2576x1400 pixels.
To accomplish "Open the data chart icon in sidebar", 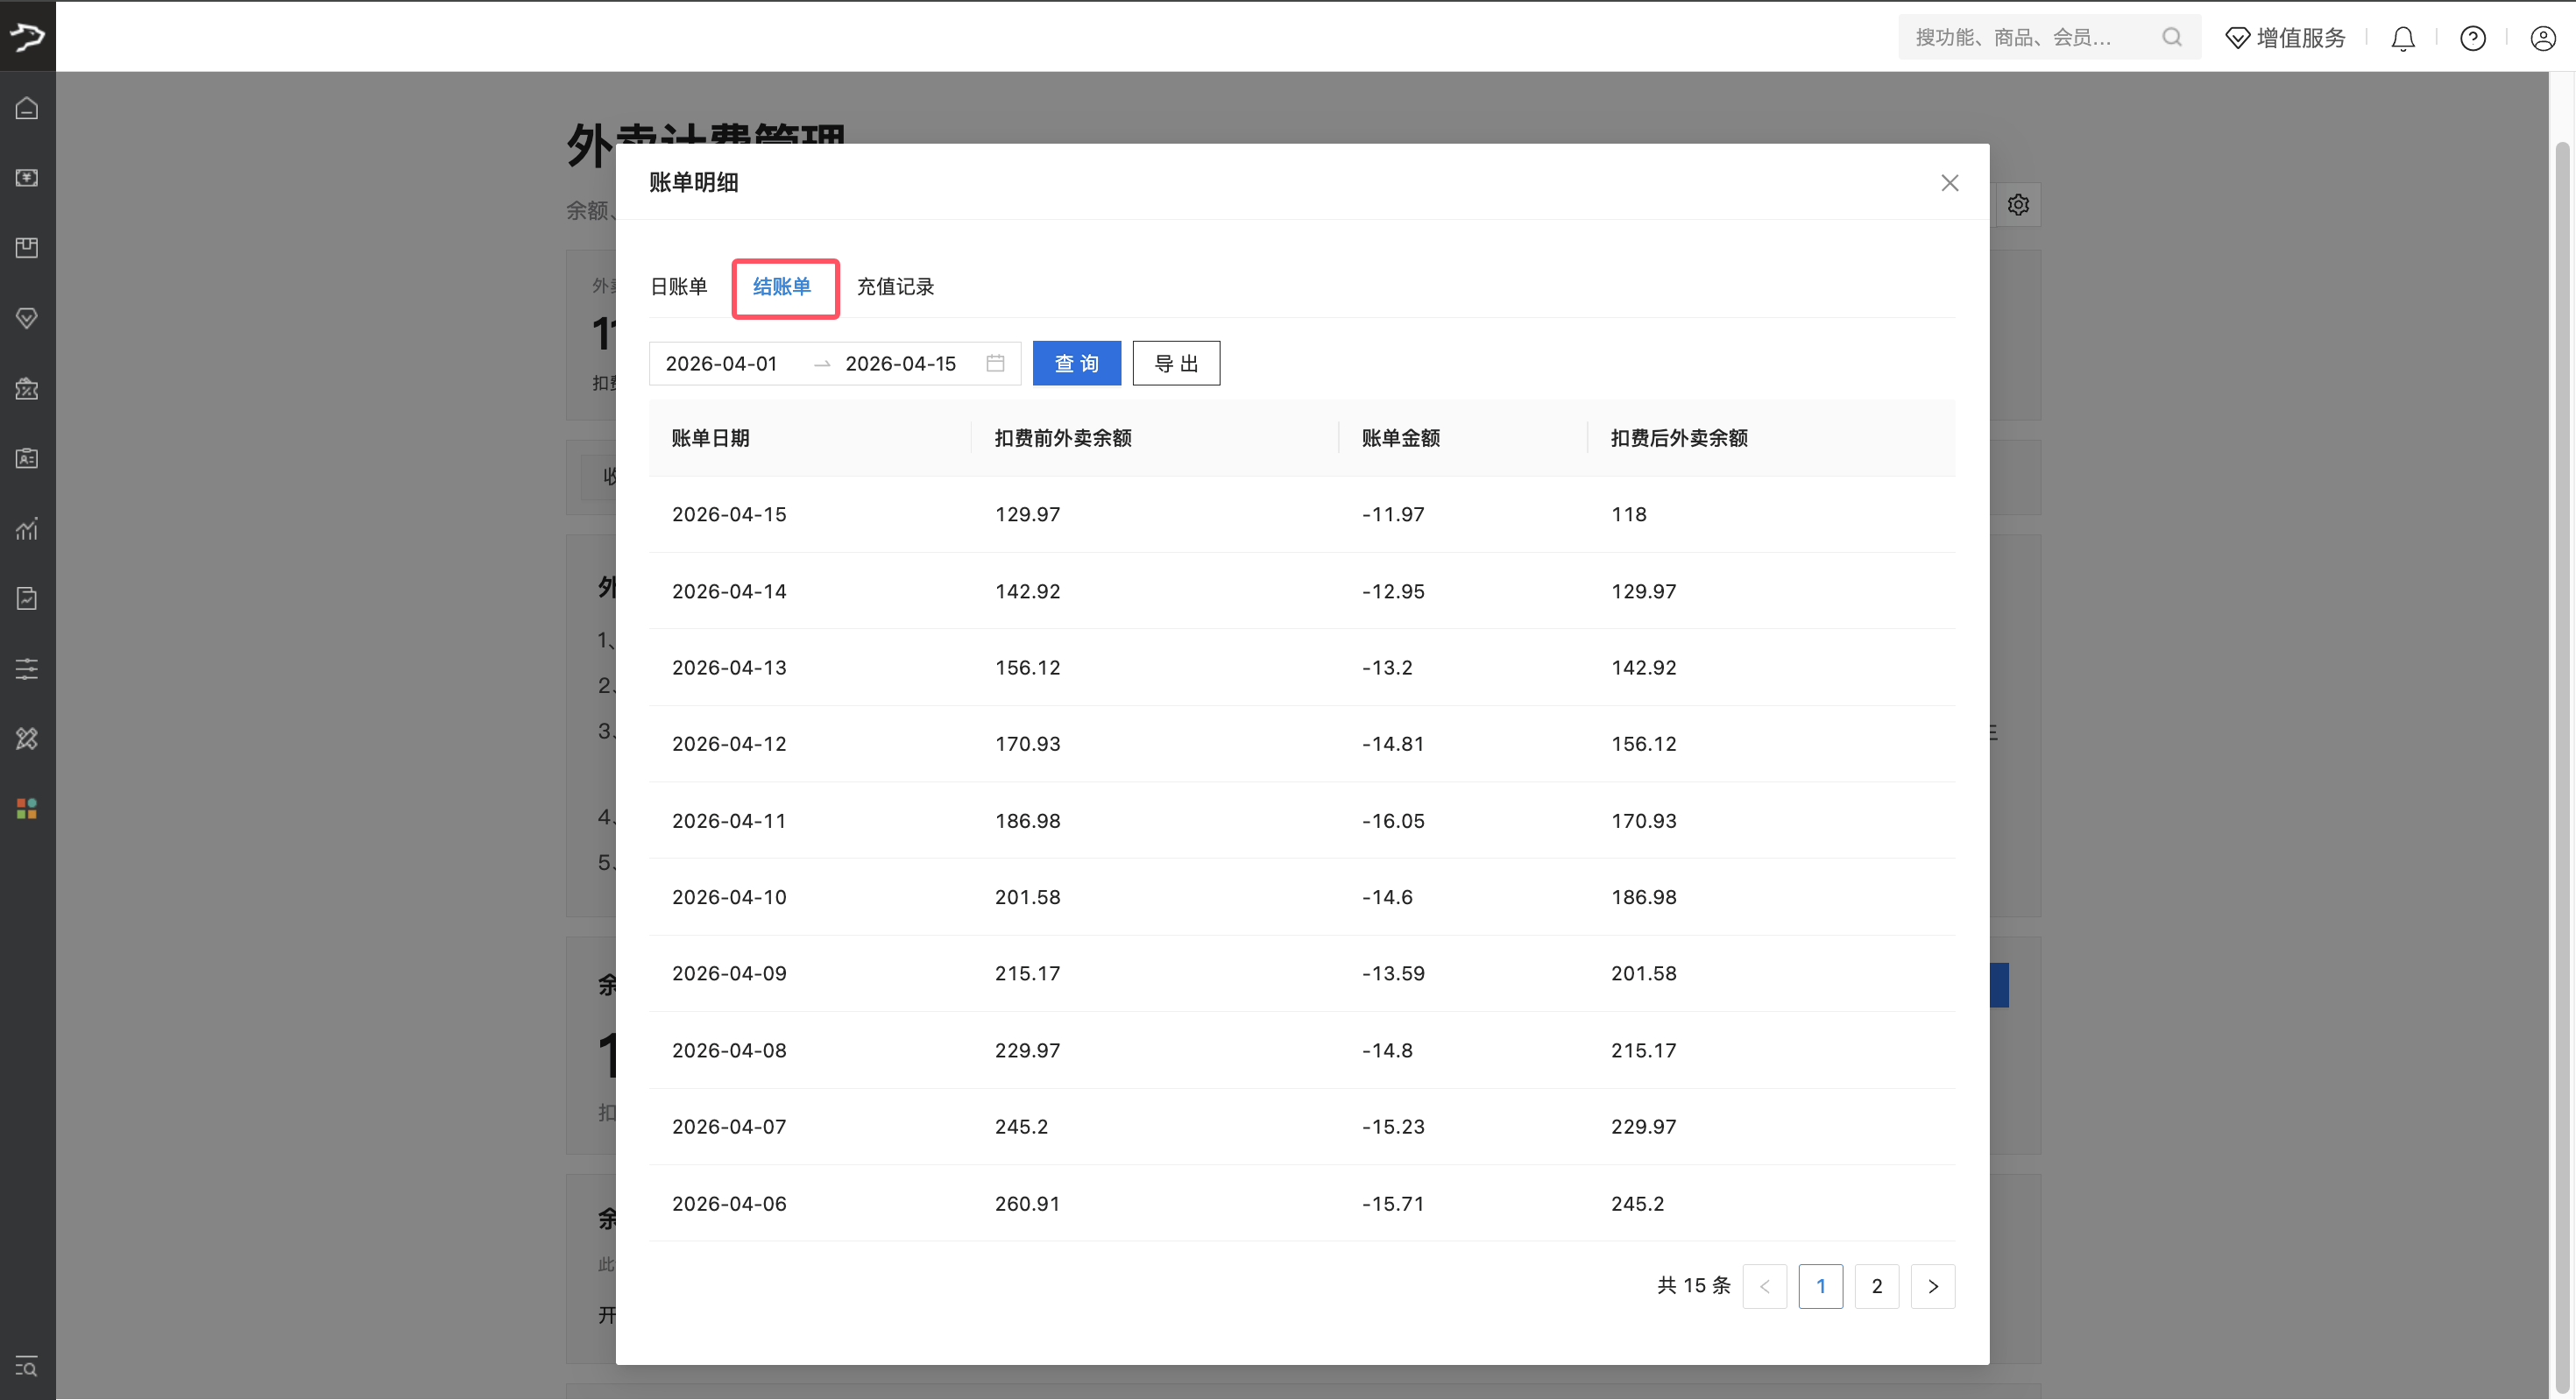I will click(x=27, y=528).
